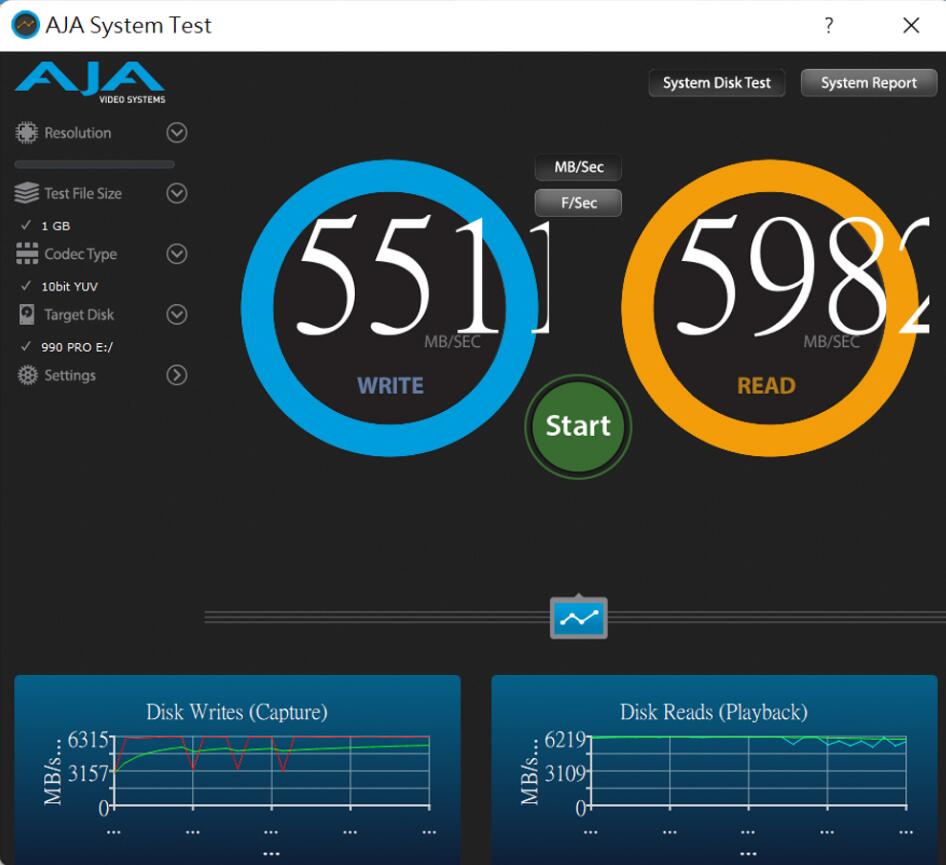
Task: Click the WRITE speed gauge
Action: (x=390, y=308)
